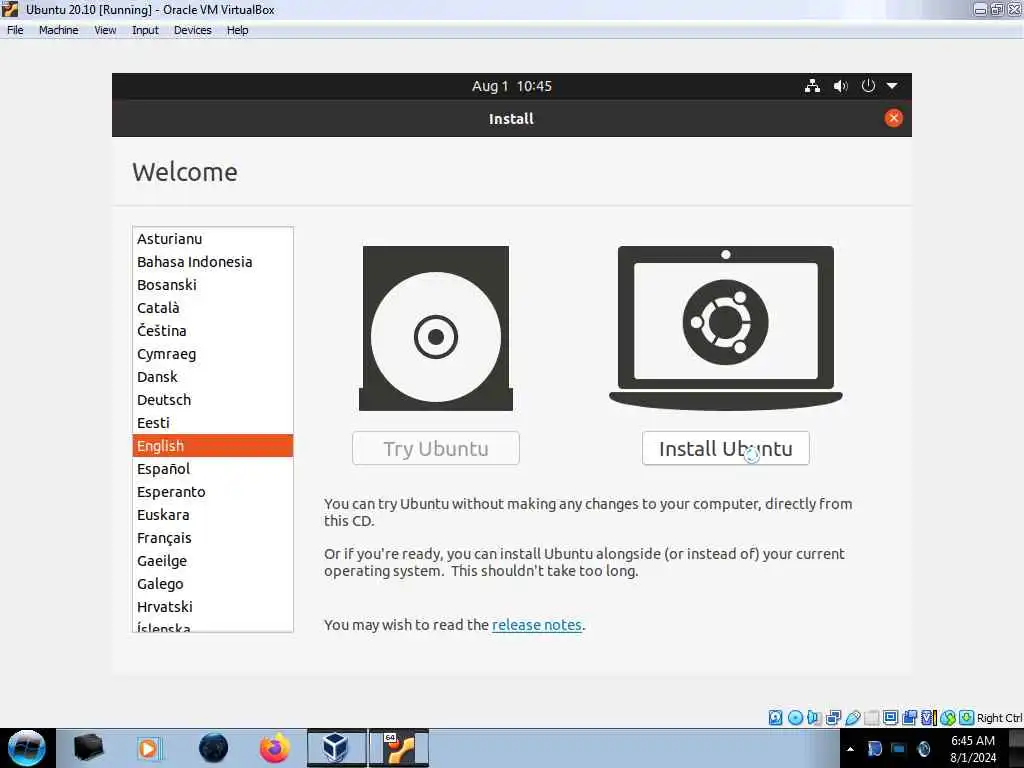Image resolution: width=1024 pixels, height=768 pixels.
Task: Open the VirtualBox File menu
Action: click(x=15, y=30)
